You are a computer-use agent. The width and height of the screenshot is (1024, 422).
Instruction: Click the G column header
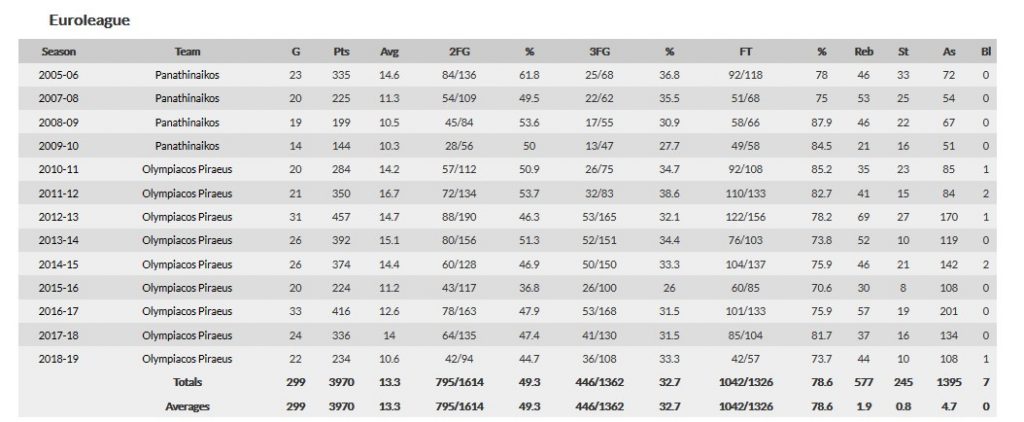(293, 52)
